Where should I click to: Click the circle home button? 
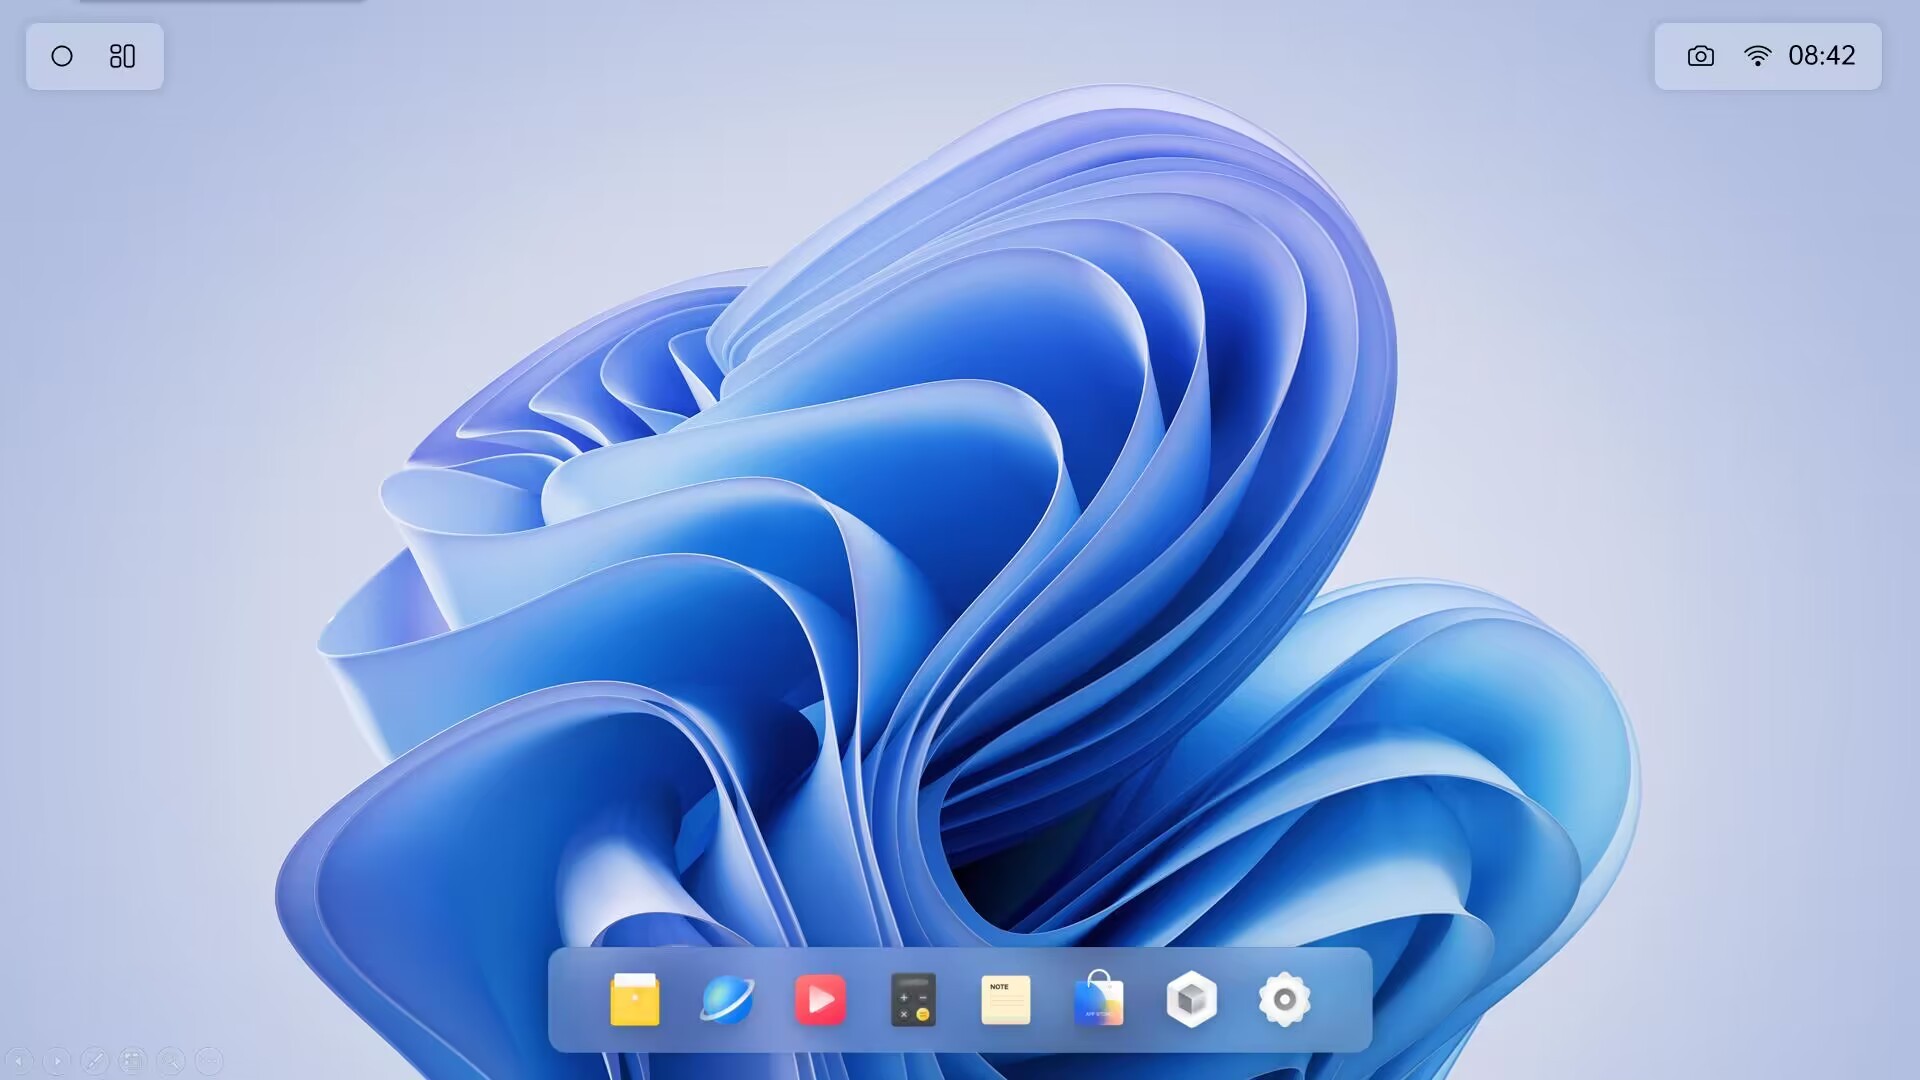[62, 56]
